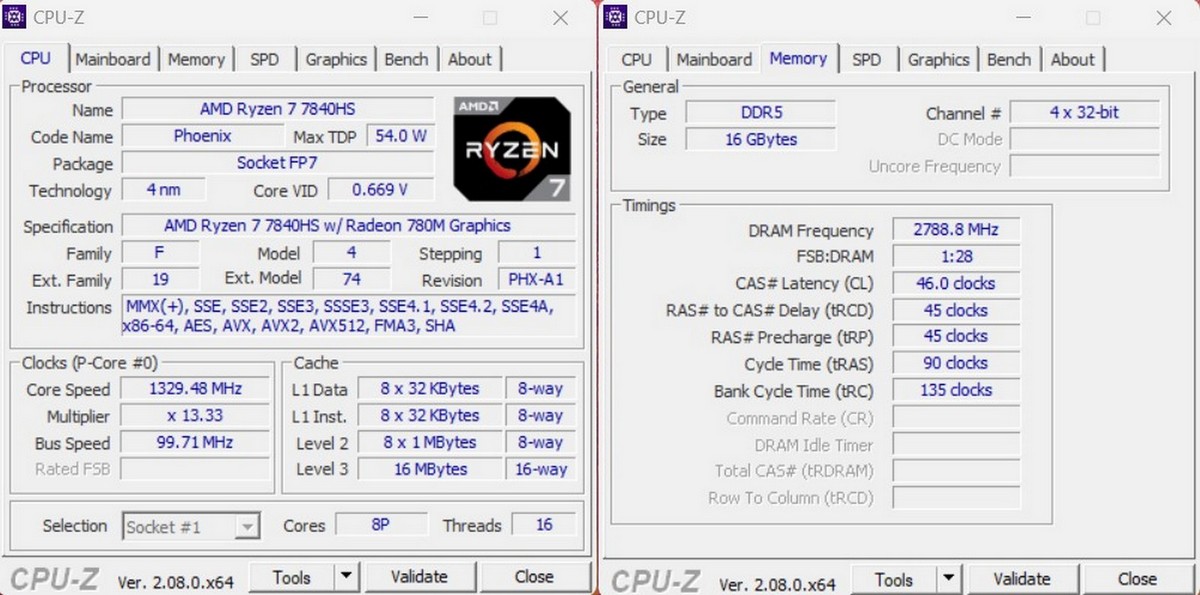The image size is (1200, 595).
Task: Click the Close button in left window
Action: [534, 577]
